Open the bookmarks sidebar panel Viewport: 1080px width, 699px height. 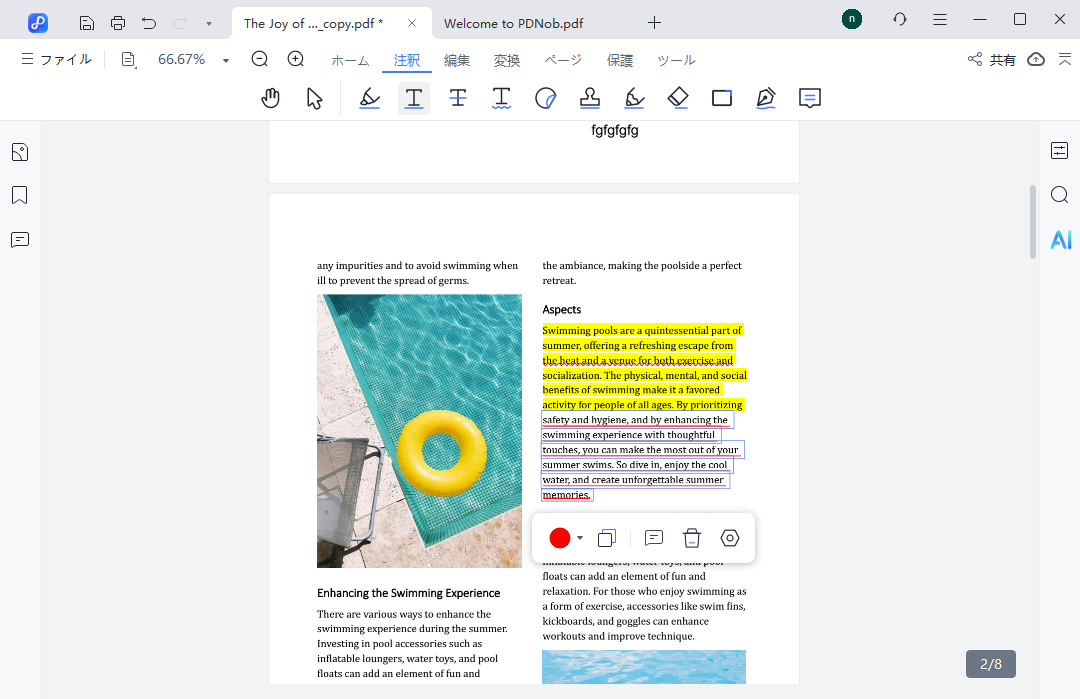click(x=20, y=195)
